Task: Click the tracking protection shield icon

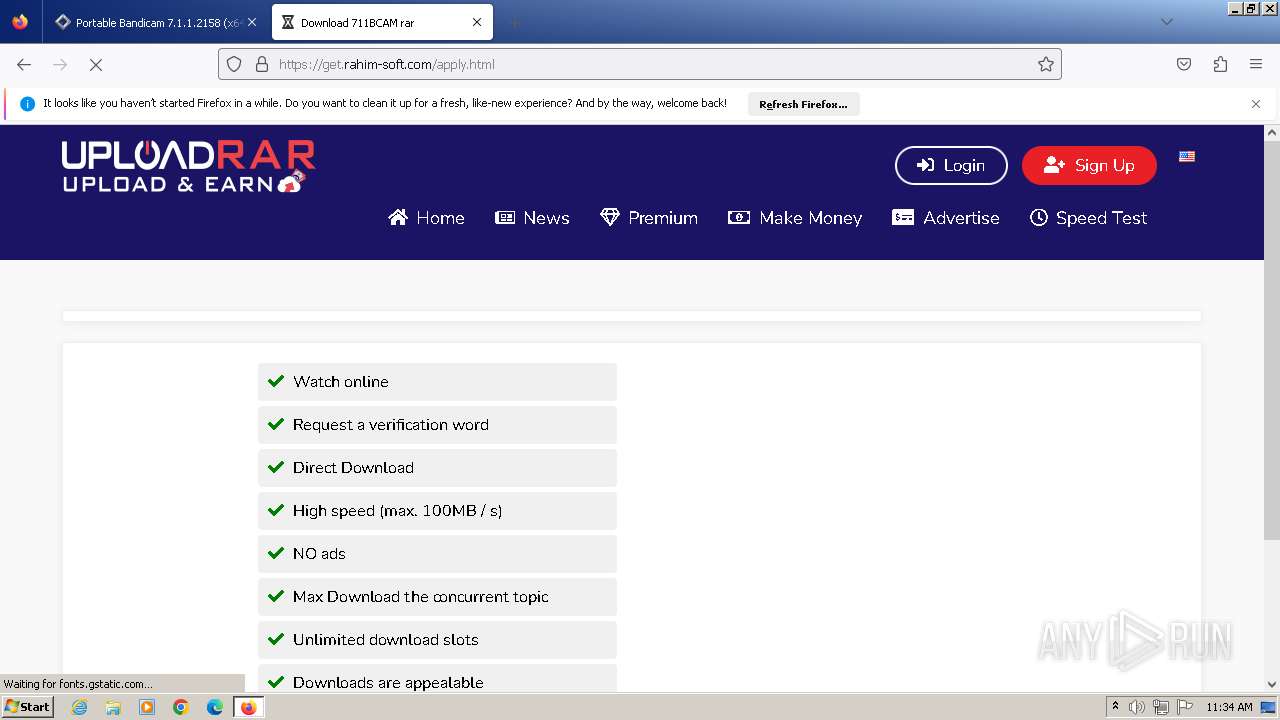Action: [x=234, y=64]
